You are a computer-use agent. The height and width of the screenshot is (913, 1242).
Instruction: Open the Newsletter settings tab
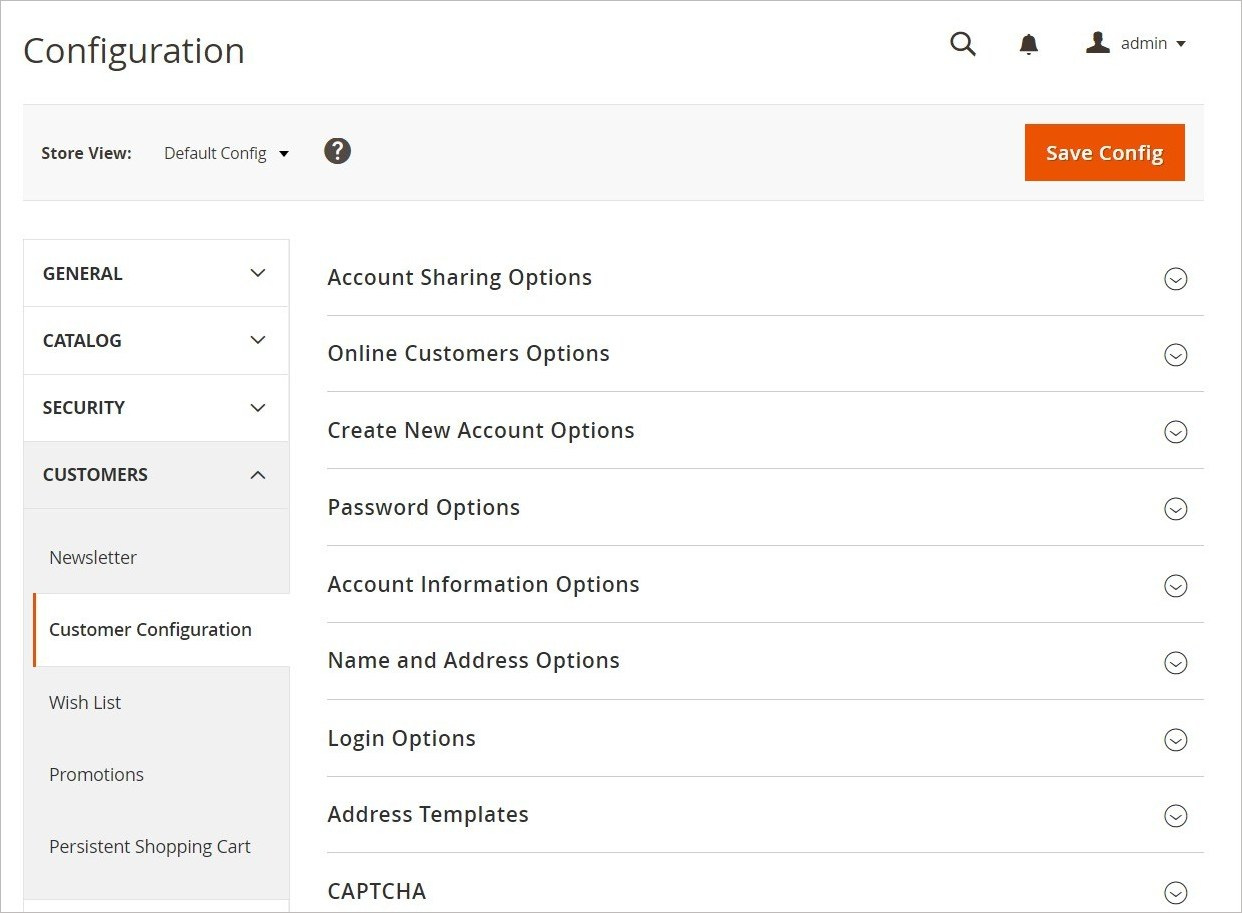pos(93,557)
